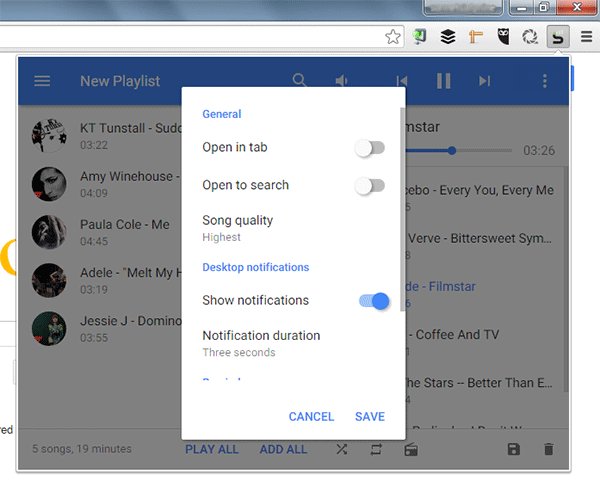Enable the Open in tab switch

coord(370,148)
